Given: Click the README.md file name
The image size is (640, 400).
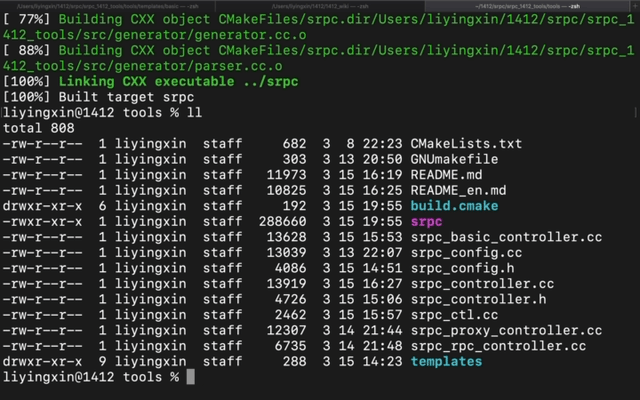Looking at the screenshot, I should (x=446, y=175).
